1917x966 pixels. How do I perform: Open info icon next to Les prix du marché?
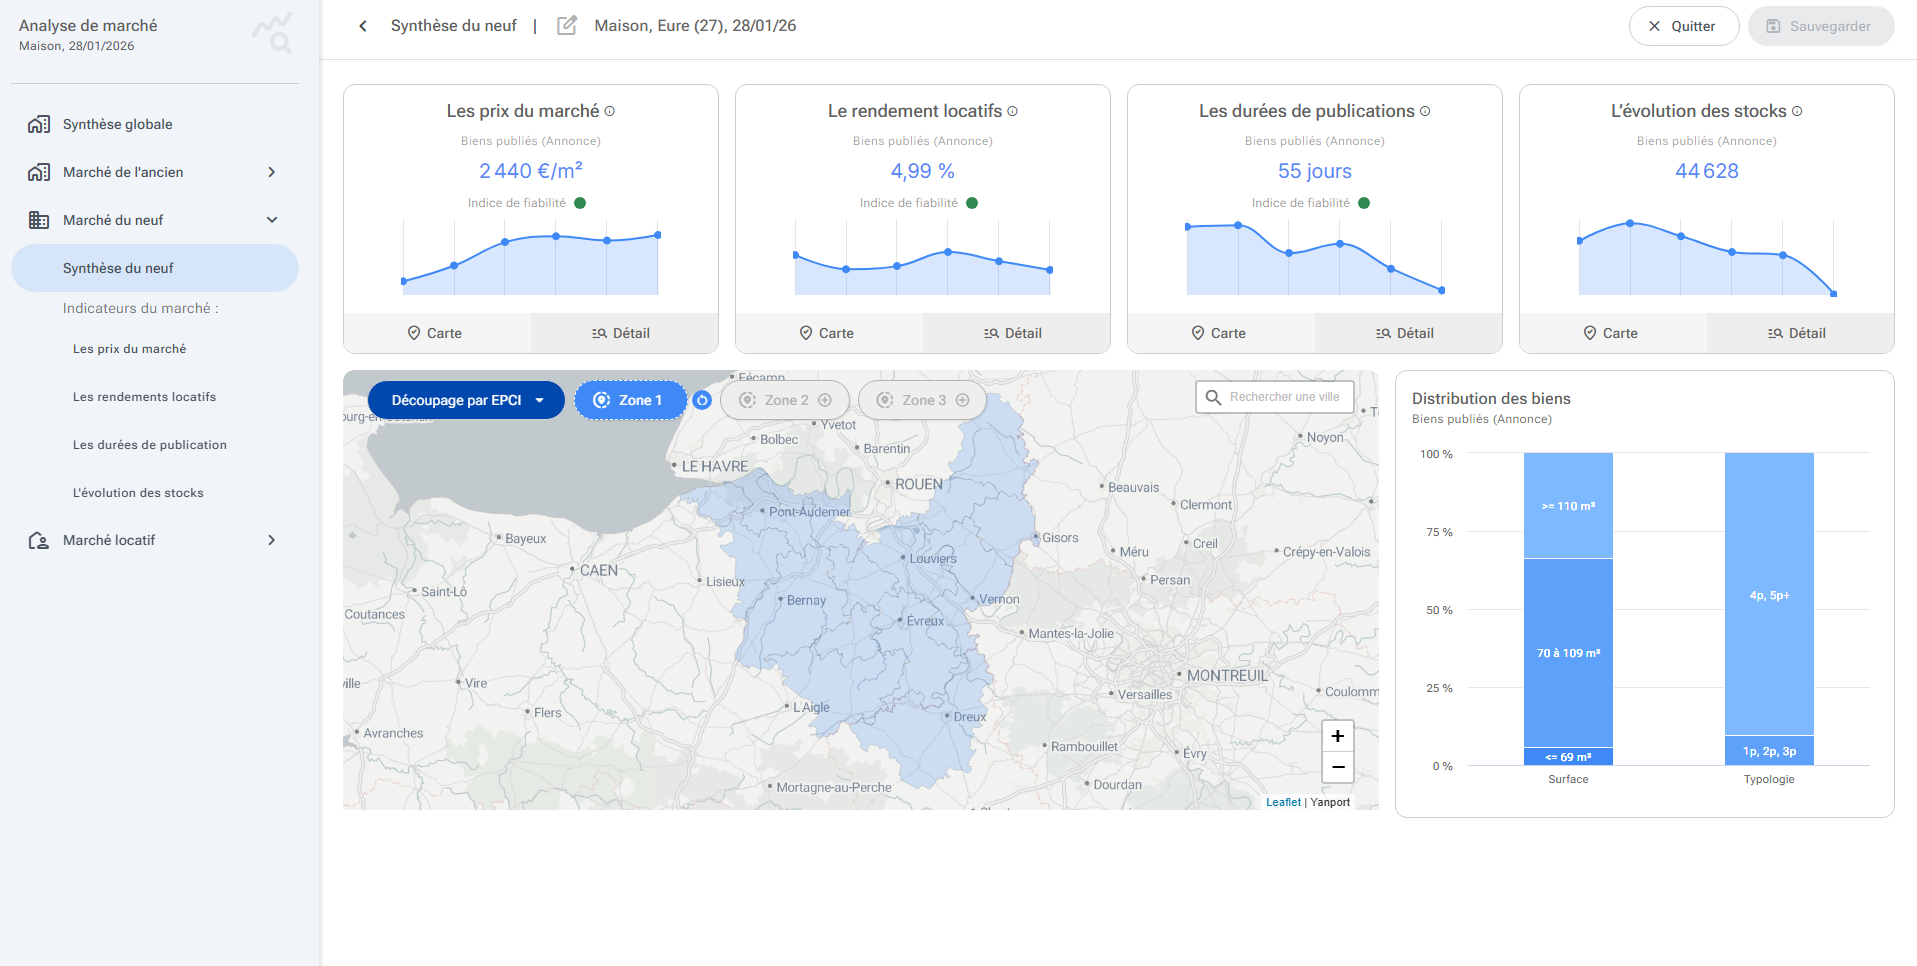[610, 111]
